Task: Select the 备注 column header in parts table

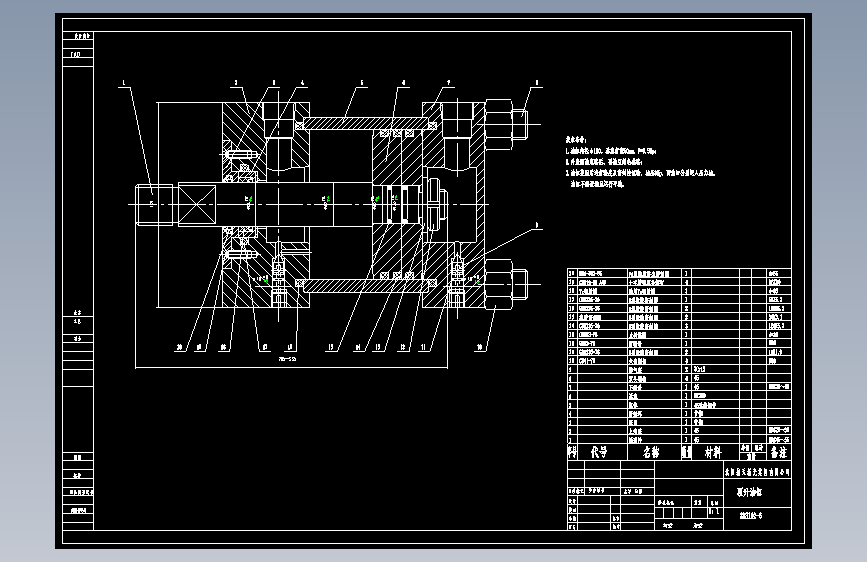Action: tap(779, 452)
